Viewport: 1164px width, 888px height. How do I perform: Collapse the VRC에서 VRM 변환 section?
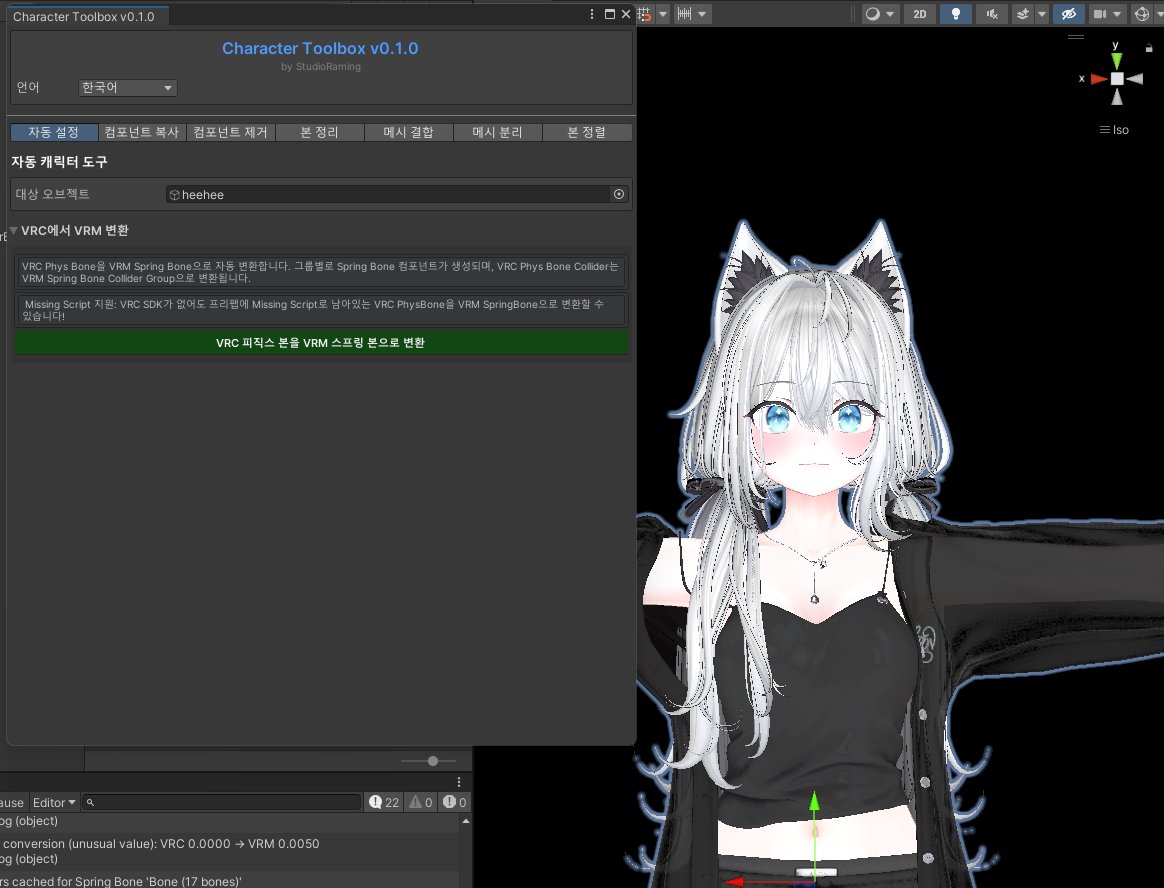(13, 230)
